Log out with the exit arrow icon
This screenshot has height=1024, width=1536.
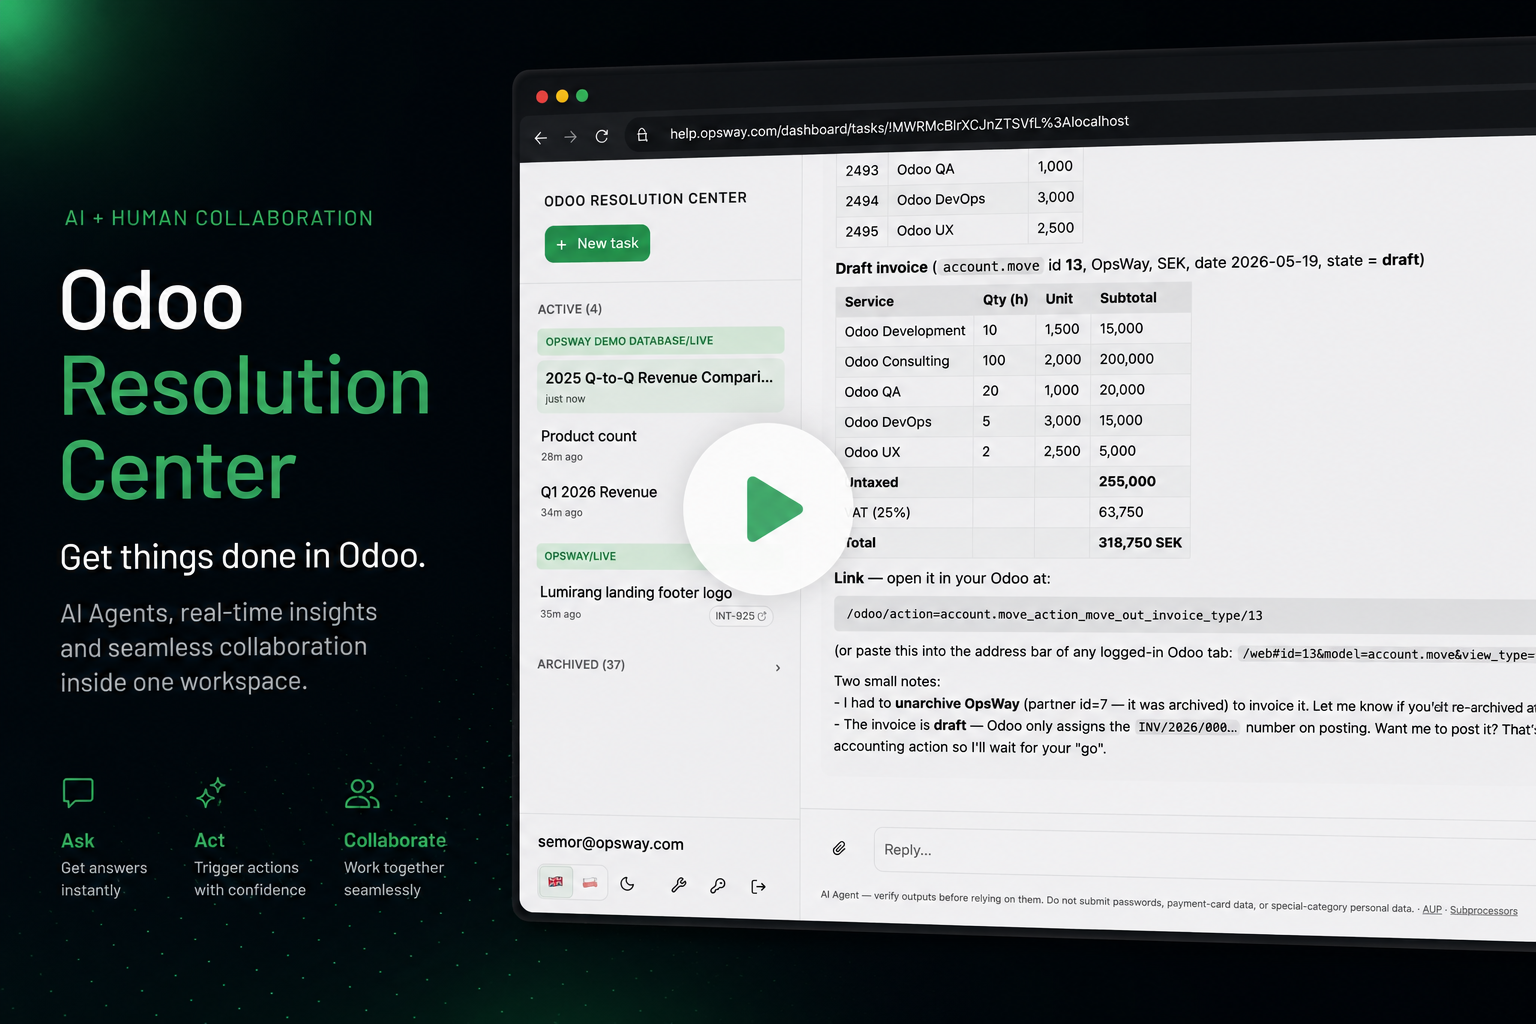coord(758,887)
